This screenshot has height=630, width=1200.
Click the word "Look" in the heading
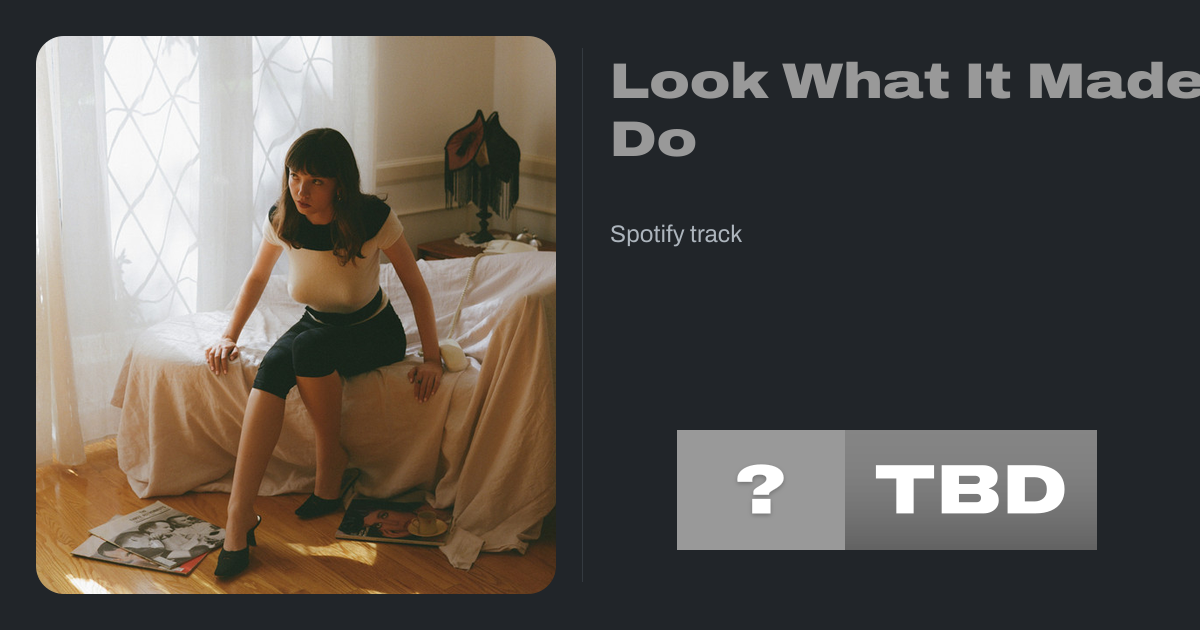tap(689, 80)
